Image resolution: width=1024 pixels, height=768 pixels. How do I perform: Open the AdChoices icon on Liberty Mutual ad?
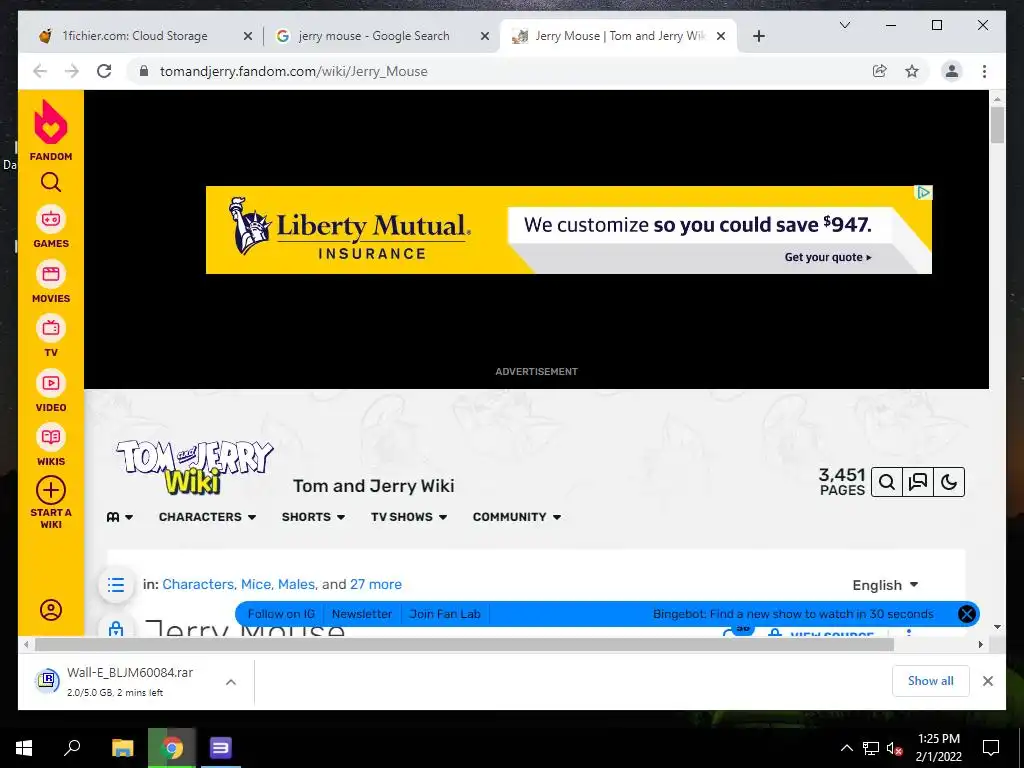tap(923, 193)
